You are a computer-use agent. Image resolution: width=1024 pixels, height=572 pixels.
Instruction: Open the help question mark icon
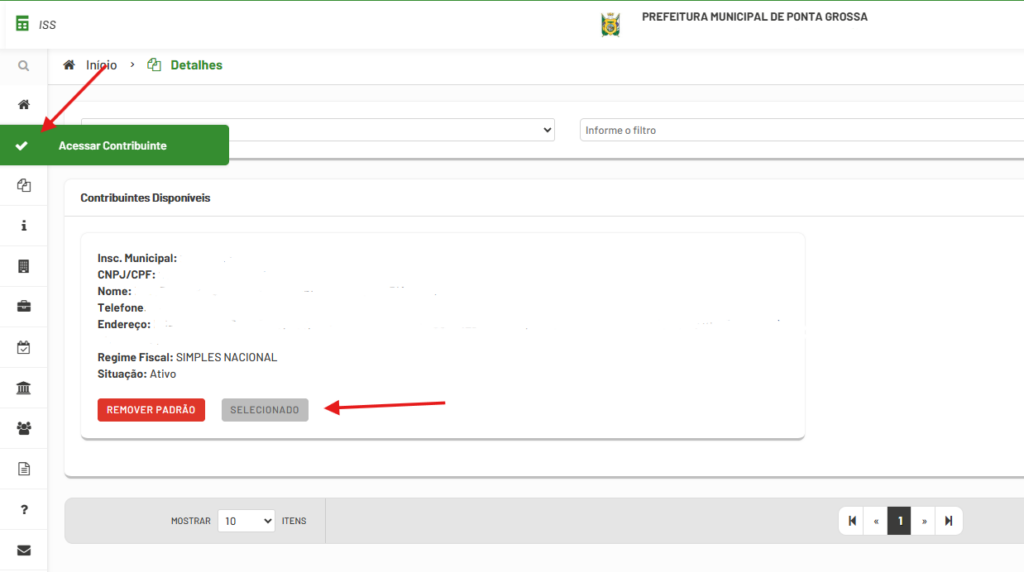[24, 509]
